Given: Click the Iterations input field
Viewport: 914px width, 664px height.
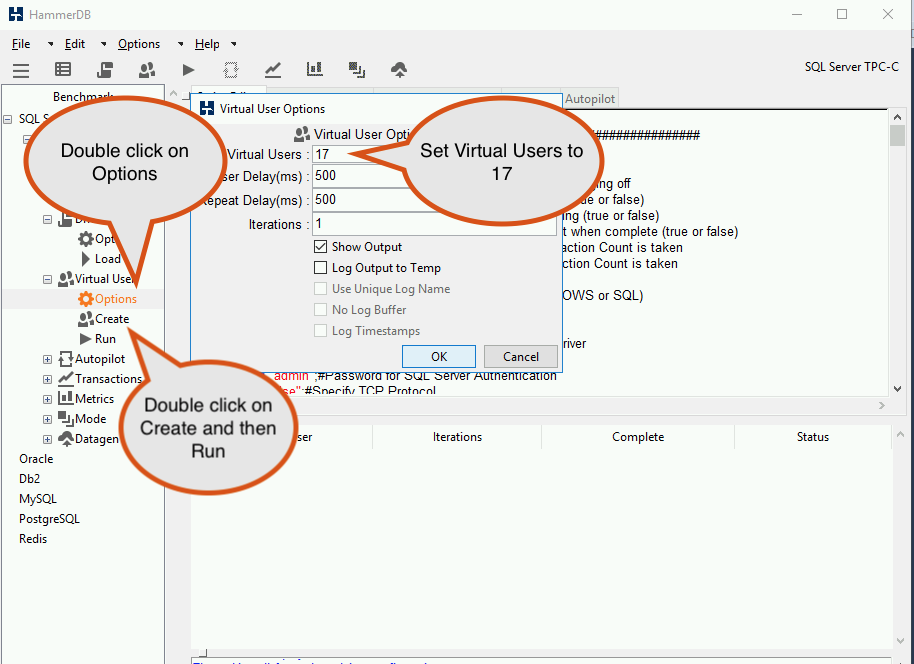Looking at the screenshot, I should pos(434,224).
